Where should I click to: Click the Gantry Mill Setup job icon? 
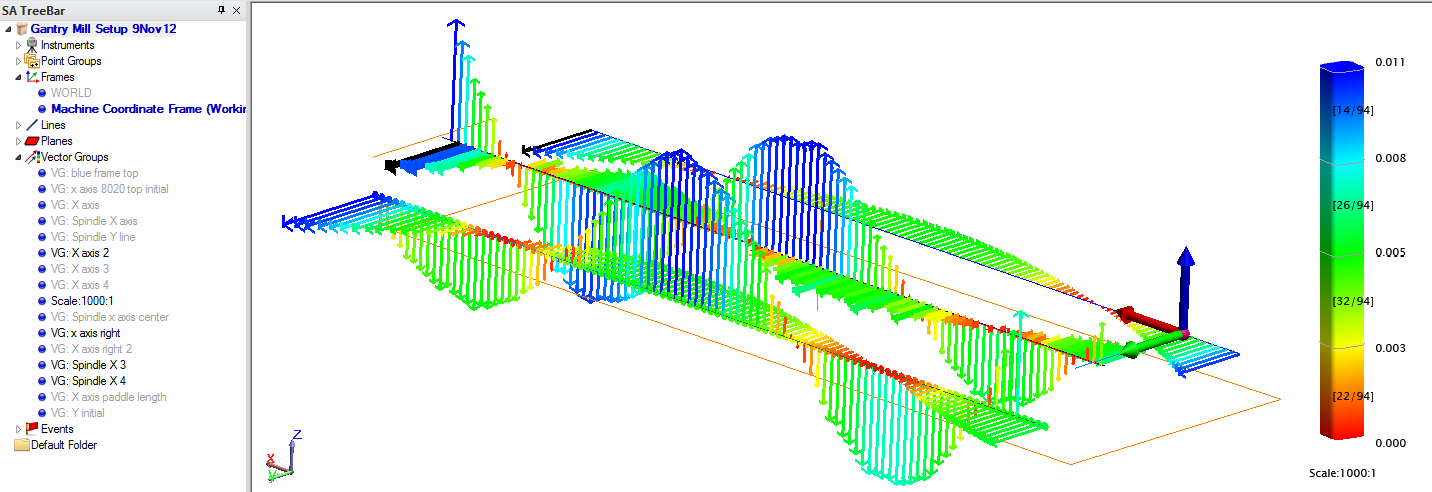tap(22, 29)
